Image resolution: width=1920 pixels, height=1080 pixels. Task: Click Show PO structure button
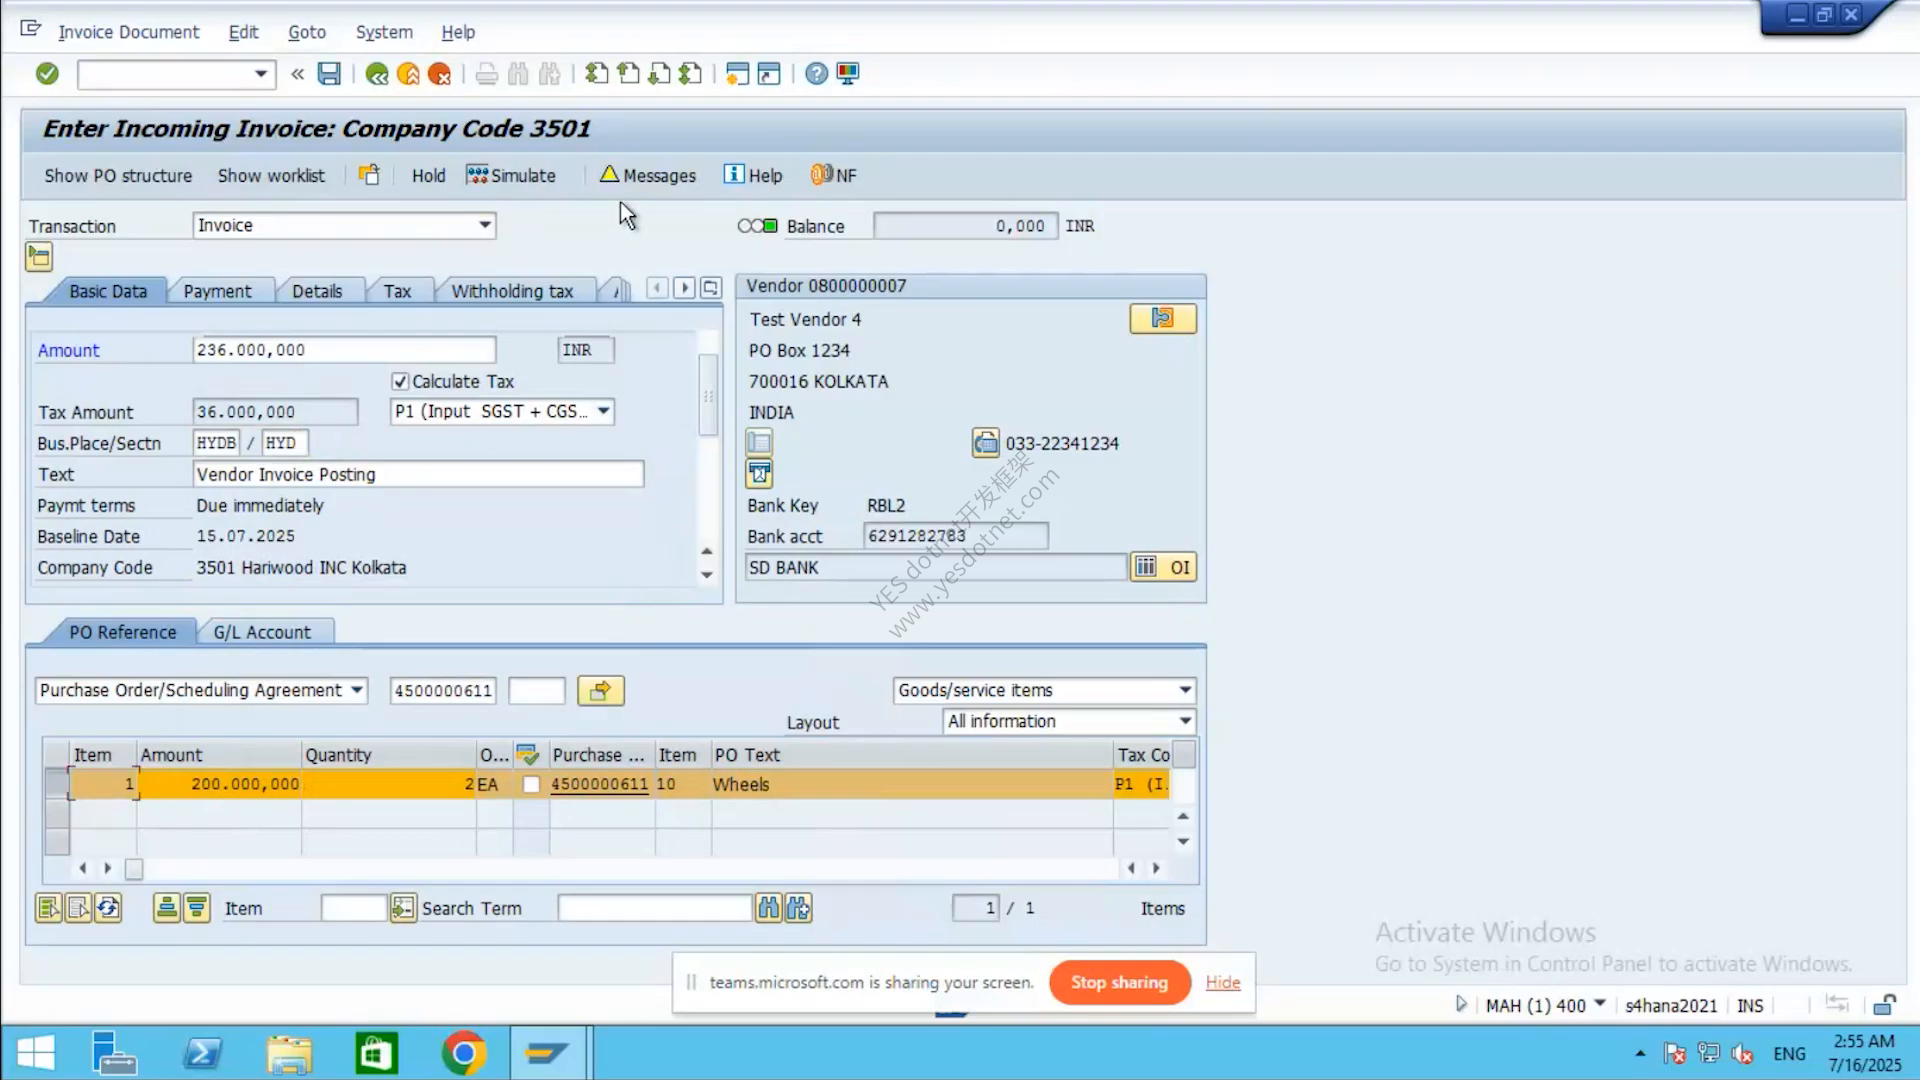pos(118,175)
